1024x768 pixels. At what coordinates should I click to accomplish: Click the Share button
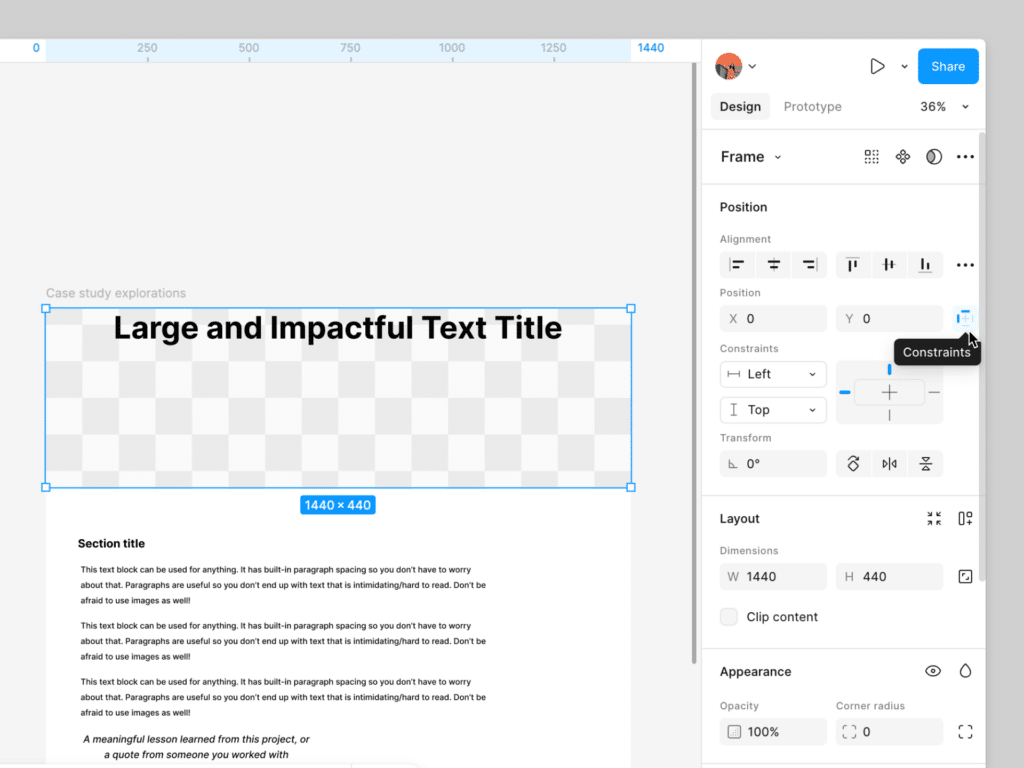tap(947, 66)
